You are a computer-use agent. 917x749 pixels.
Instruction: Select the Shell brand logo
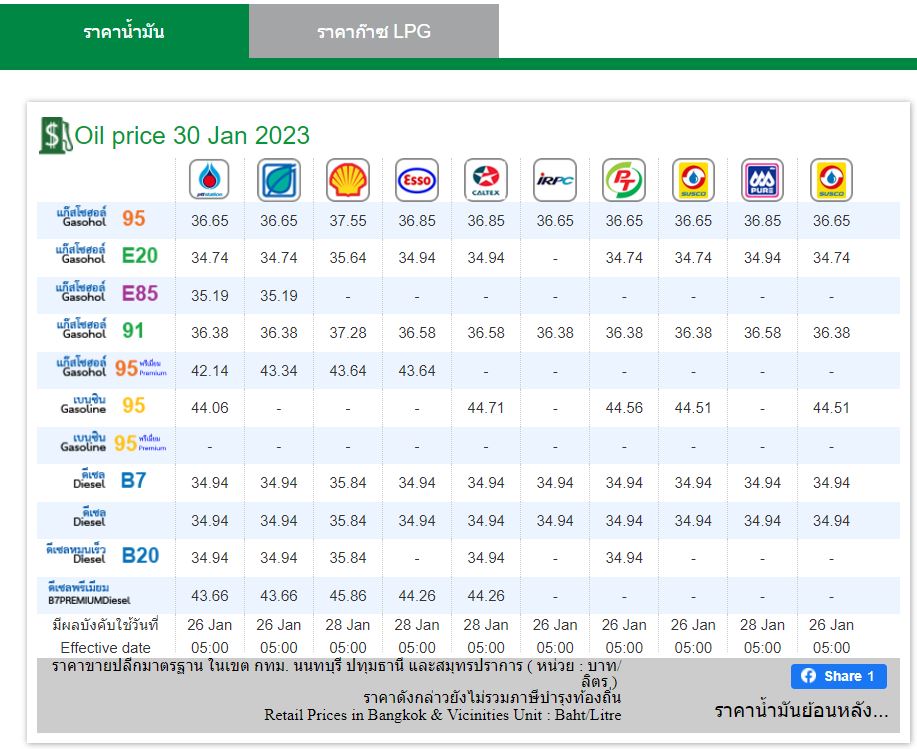click(348, 180)
